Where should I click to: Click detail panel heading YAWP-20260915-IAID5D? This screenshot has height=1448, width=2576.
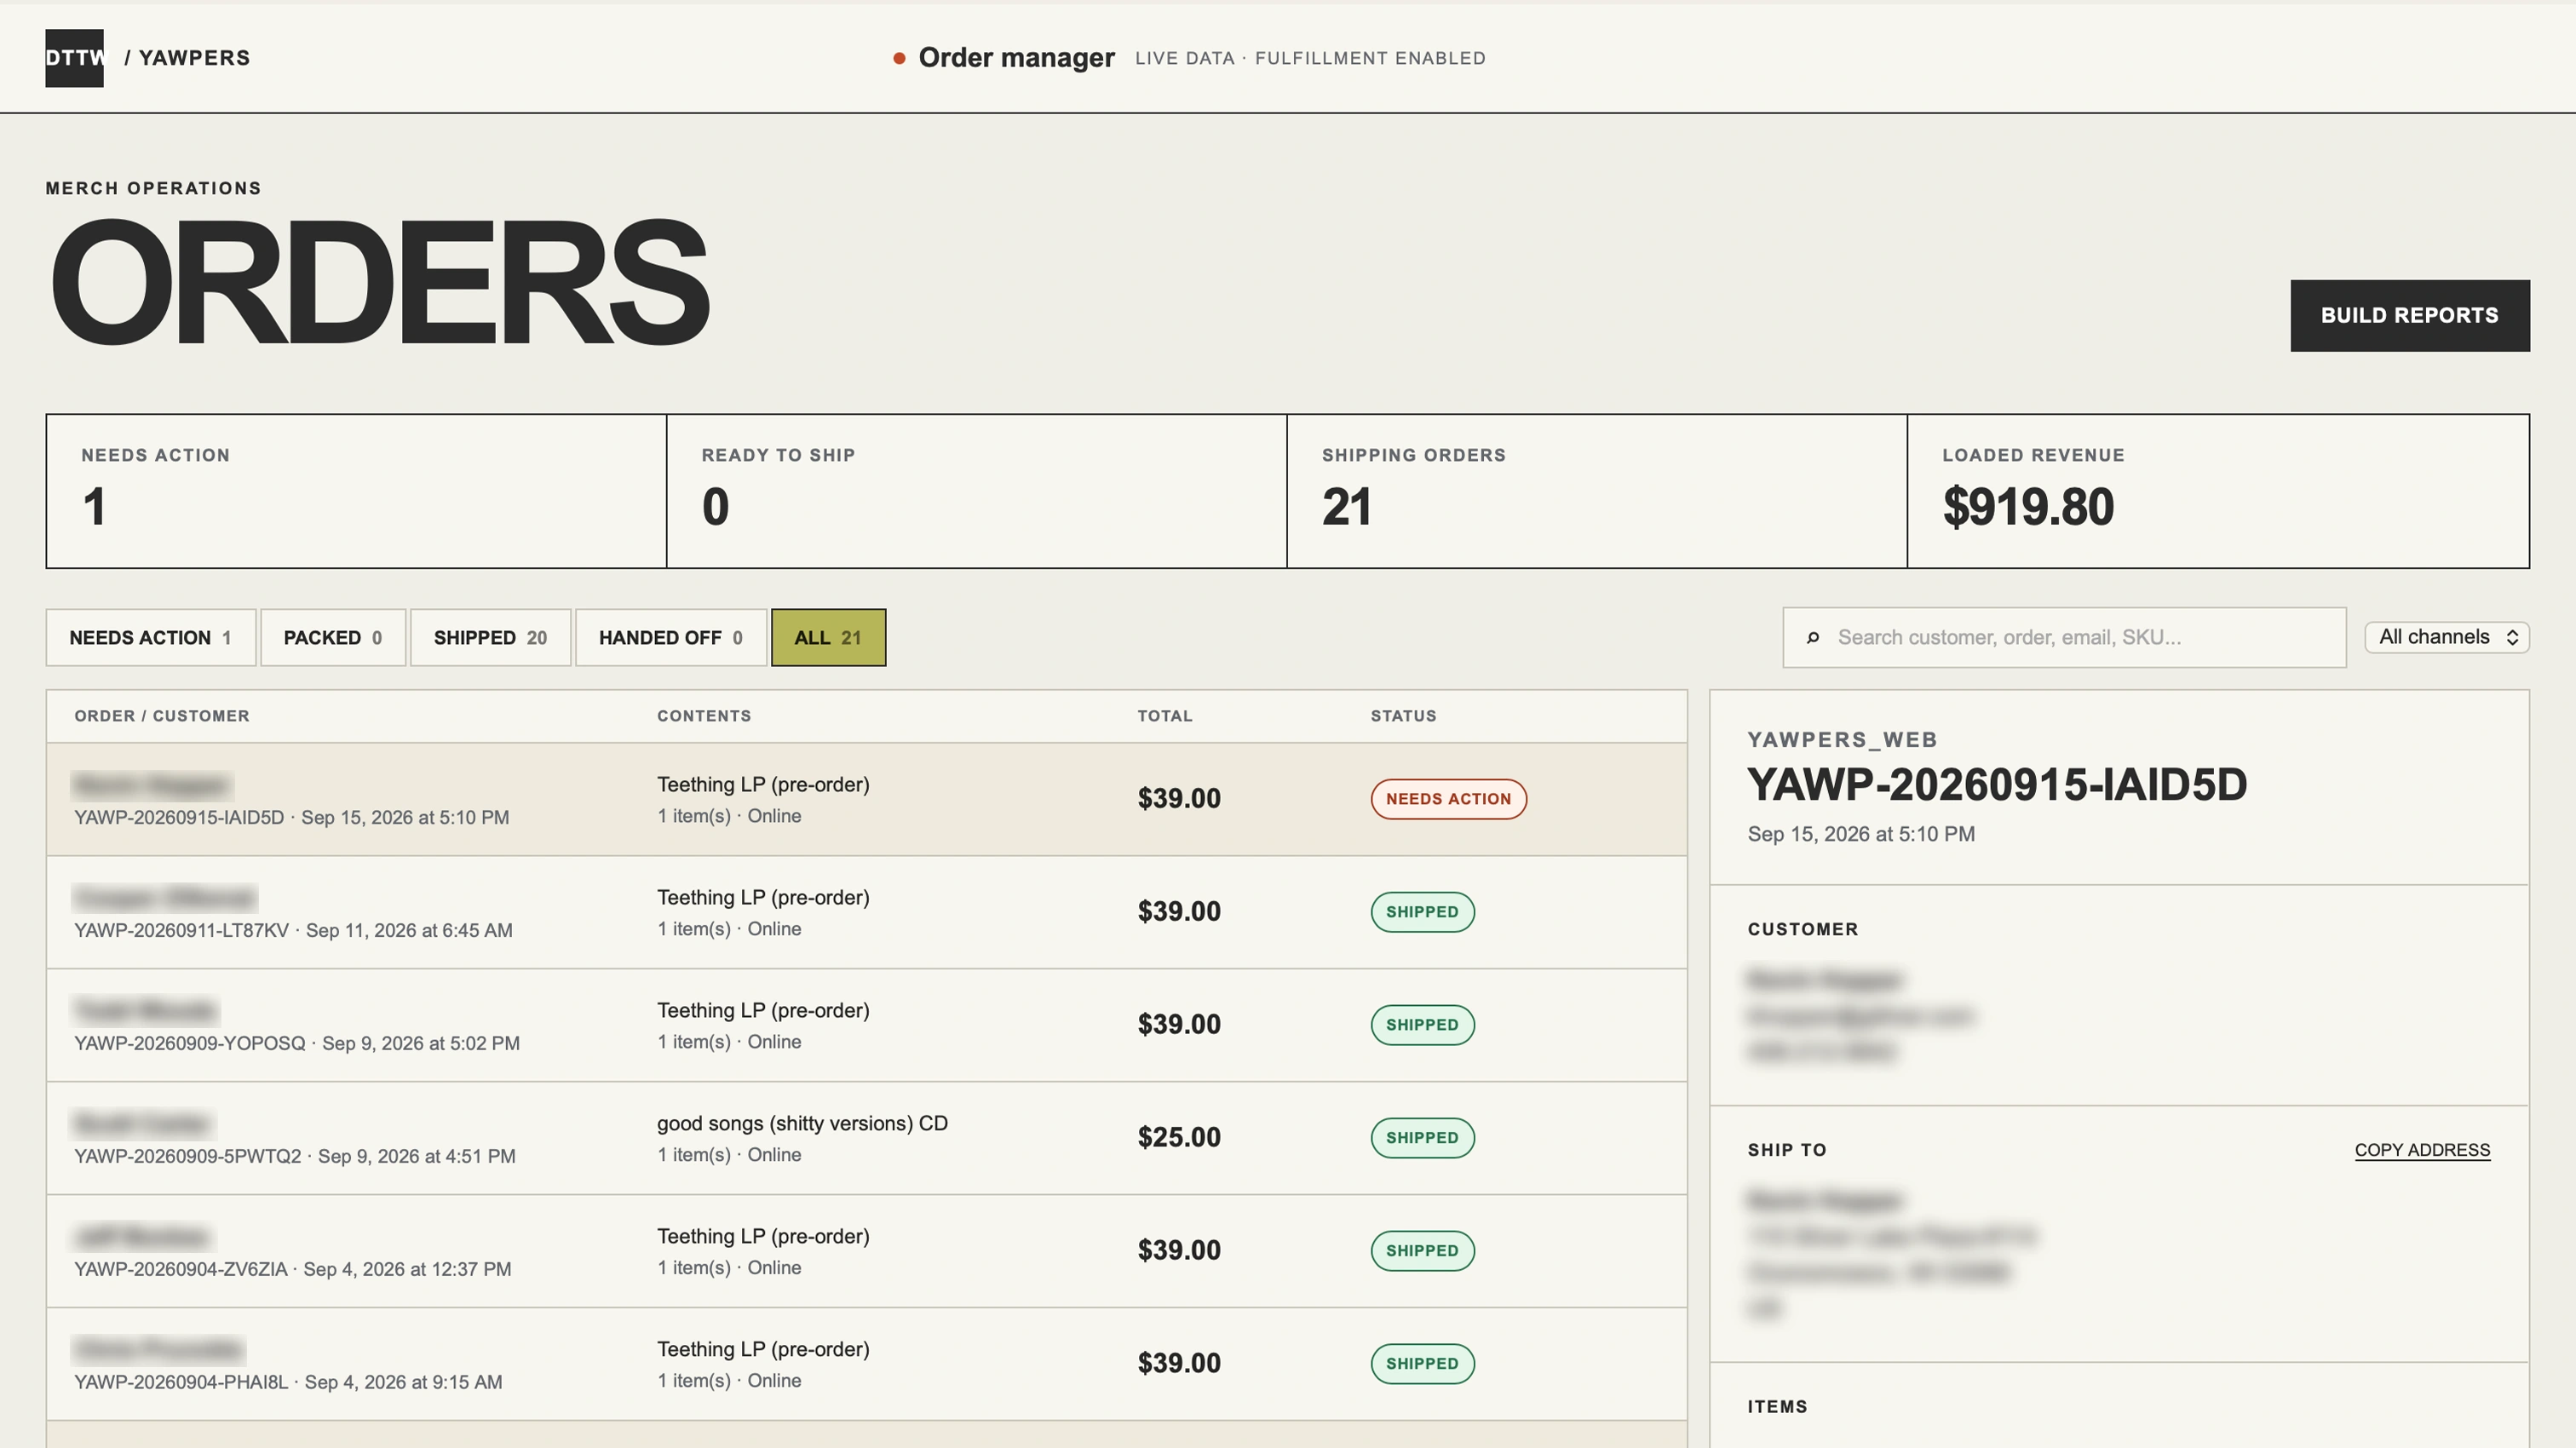click(x=1997, y=784)
